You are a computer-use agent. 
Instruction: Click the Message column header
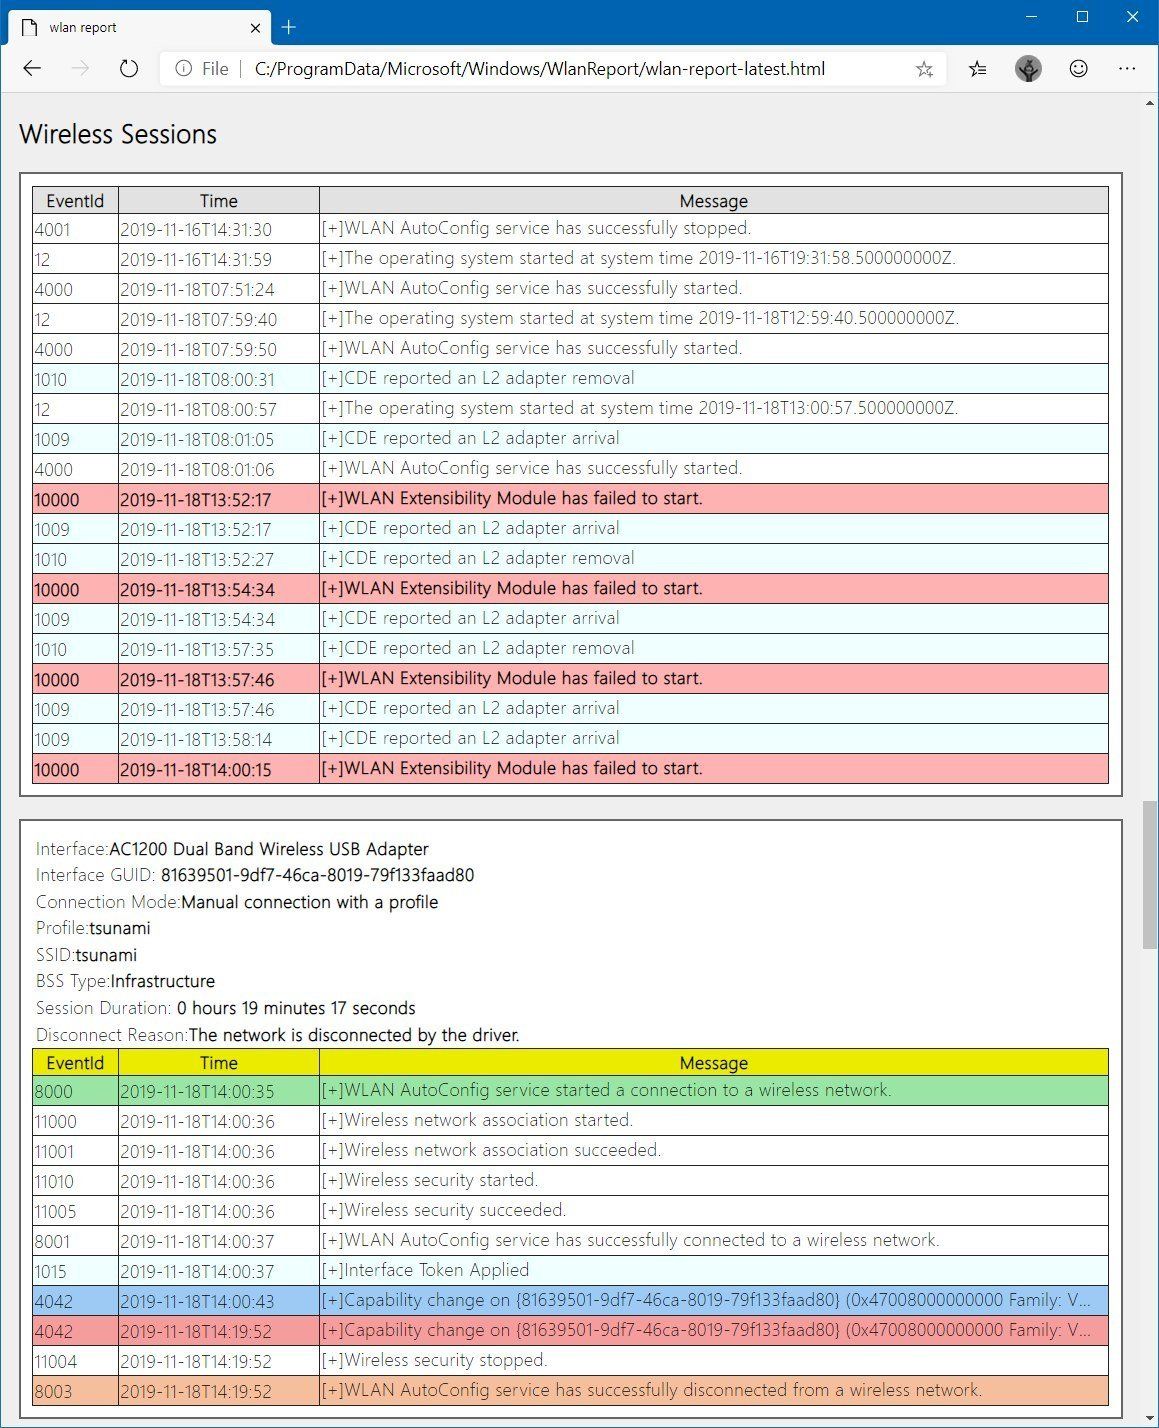[713, 200]
